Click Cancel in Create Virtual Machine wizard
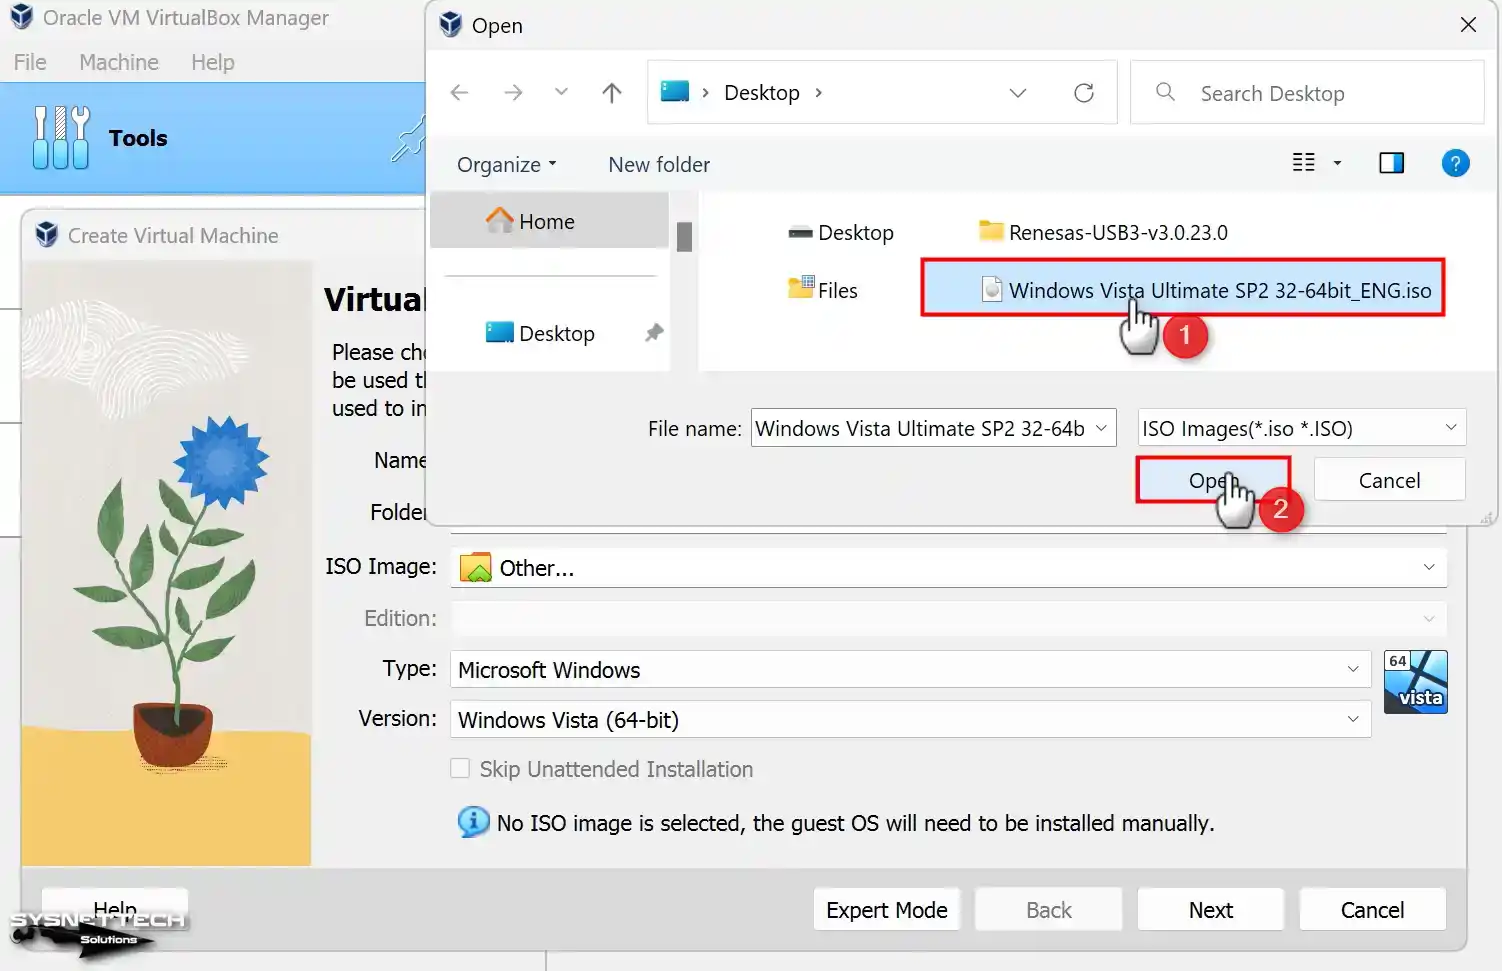The height and width of the screenshot is (971, 1502). click(1372, 909)
